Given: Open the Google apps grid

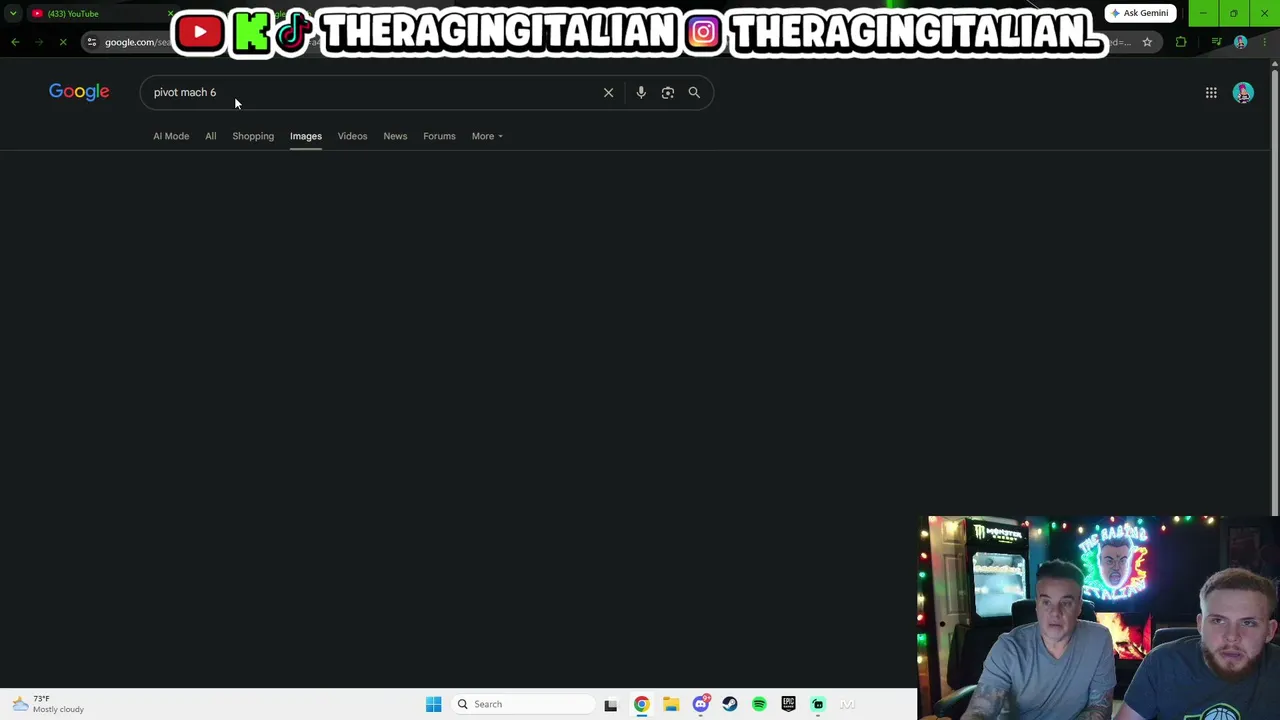Looking at the screenshot, I should [1211, 93].
